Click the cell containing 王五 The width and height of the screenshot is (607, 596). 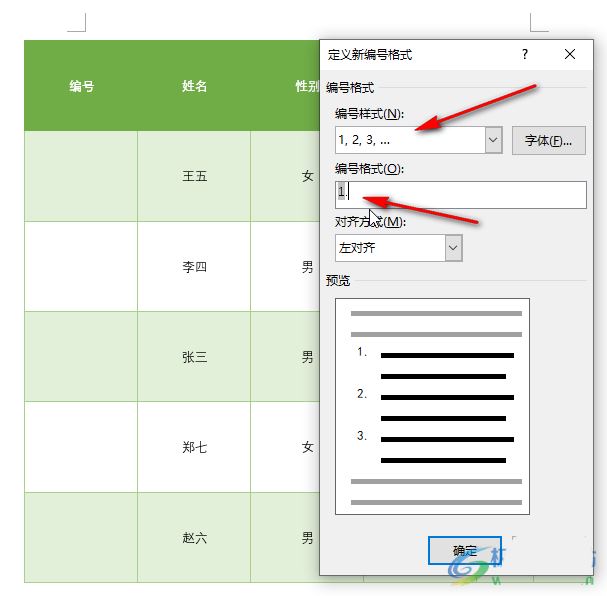(195, 176)
